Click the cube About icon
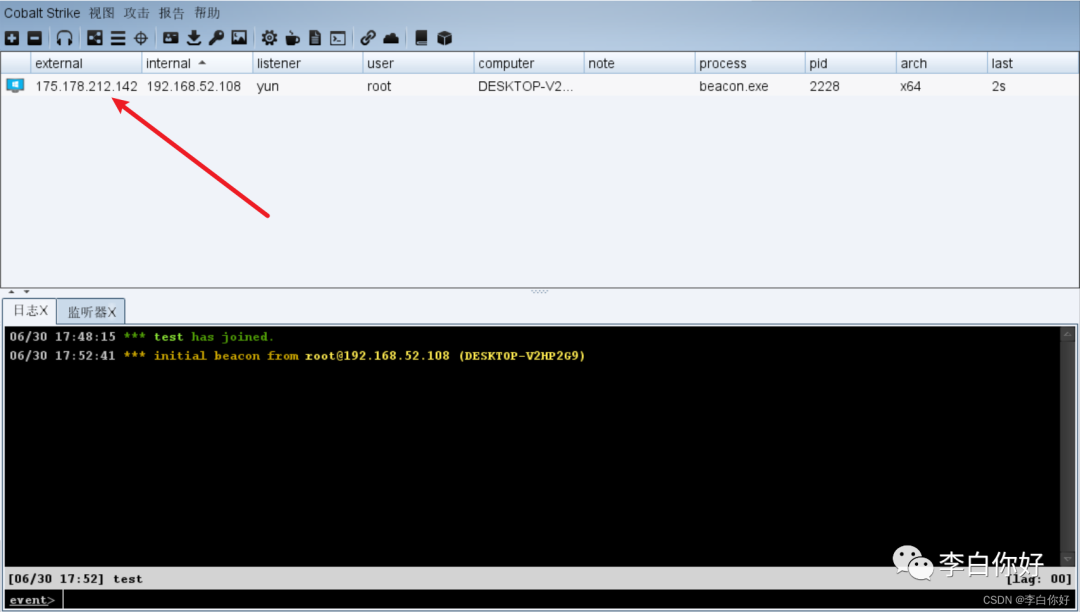This screenshot has height=612, width=1080. point(444,38)
